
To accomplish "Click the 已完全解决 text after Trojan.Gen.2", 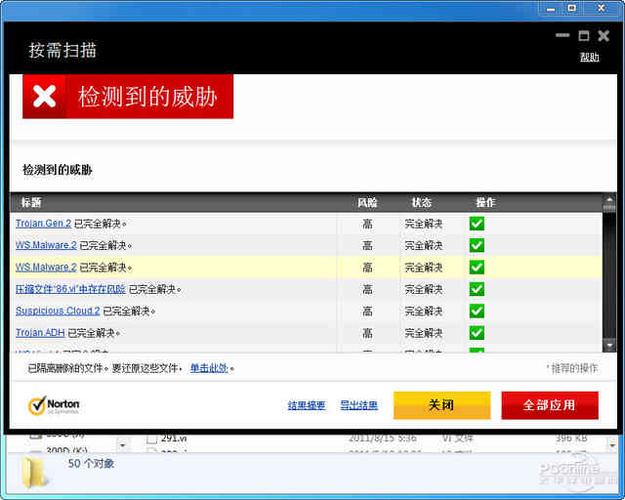I will 98,224.
